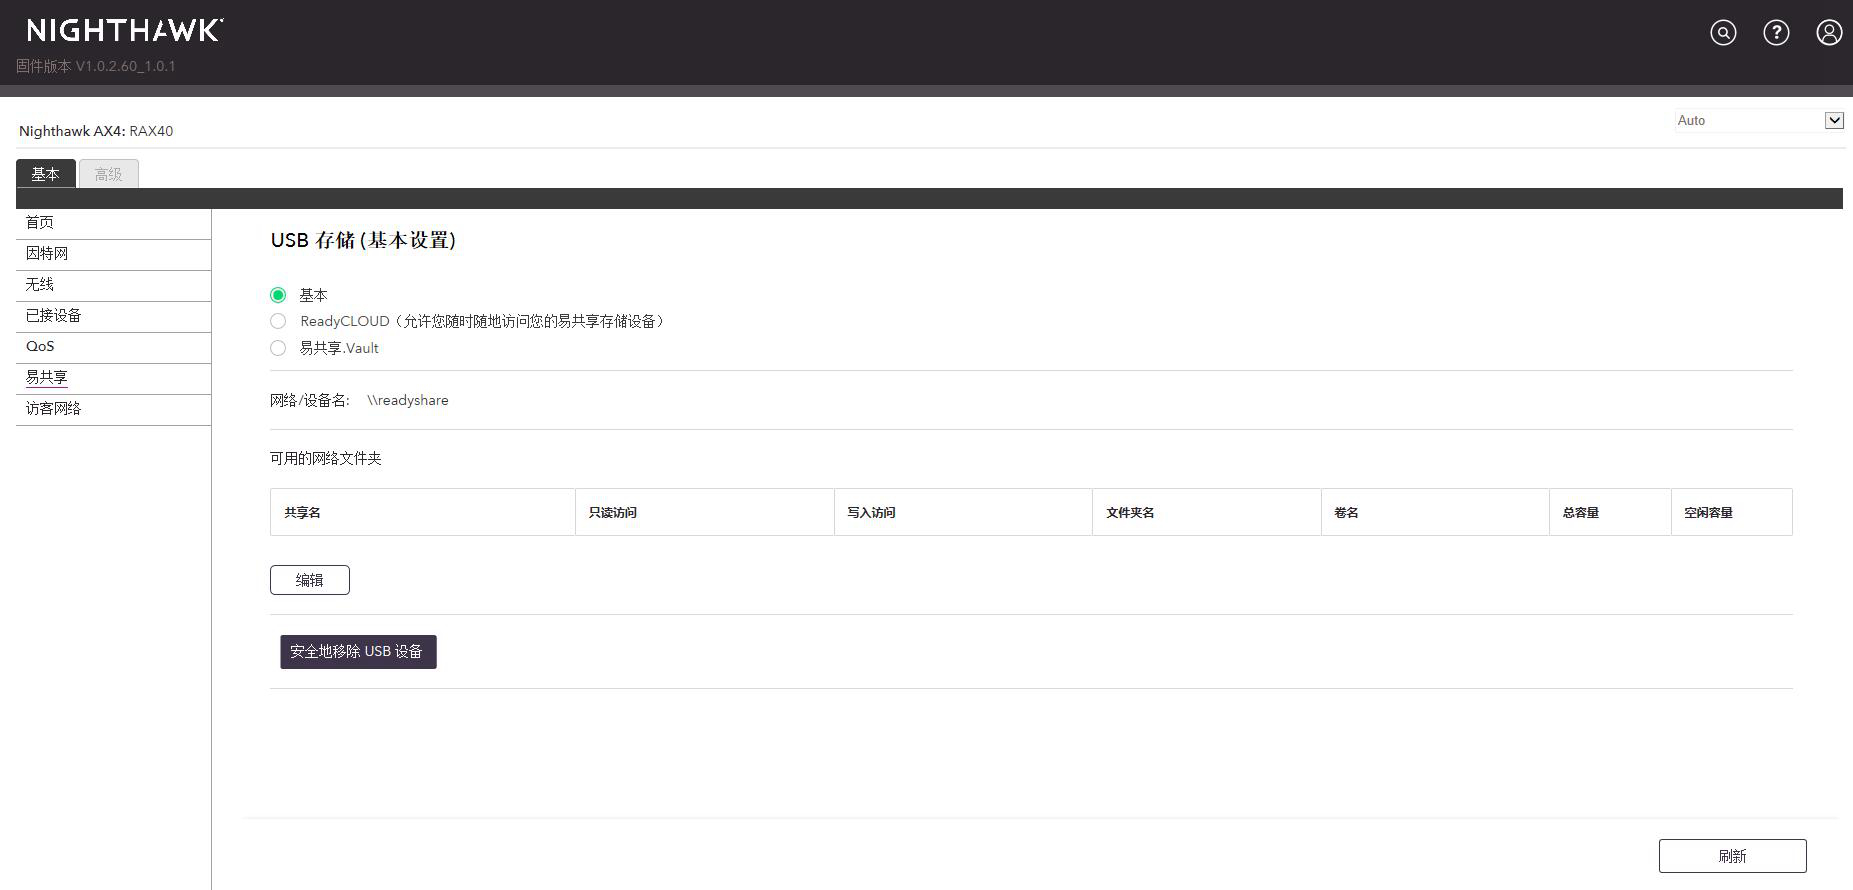This screenshot has height=890, width=1853.
Task: Open 访客网络 in the sidebar
Action: (x=113, y=409)
